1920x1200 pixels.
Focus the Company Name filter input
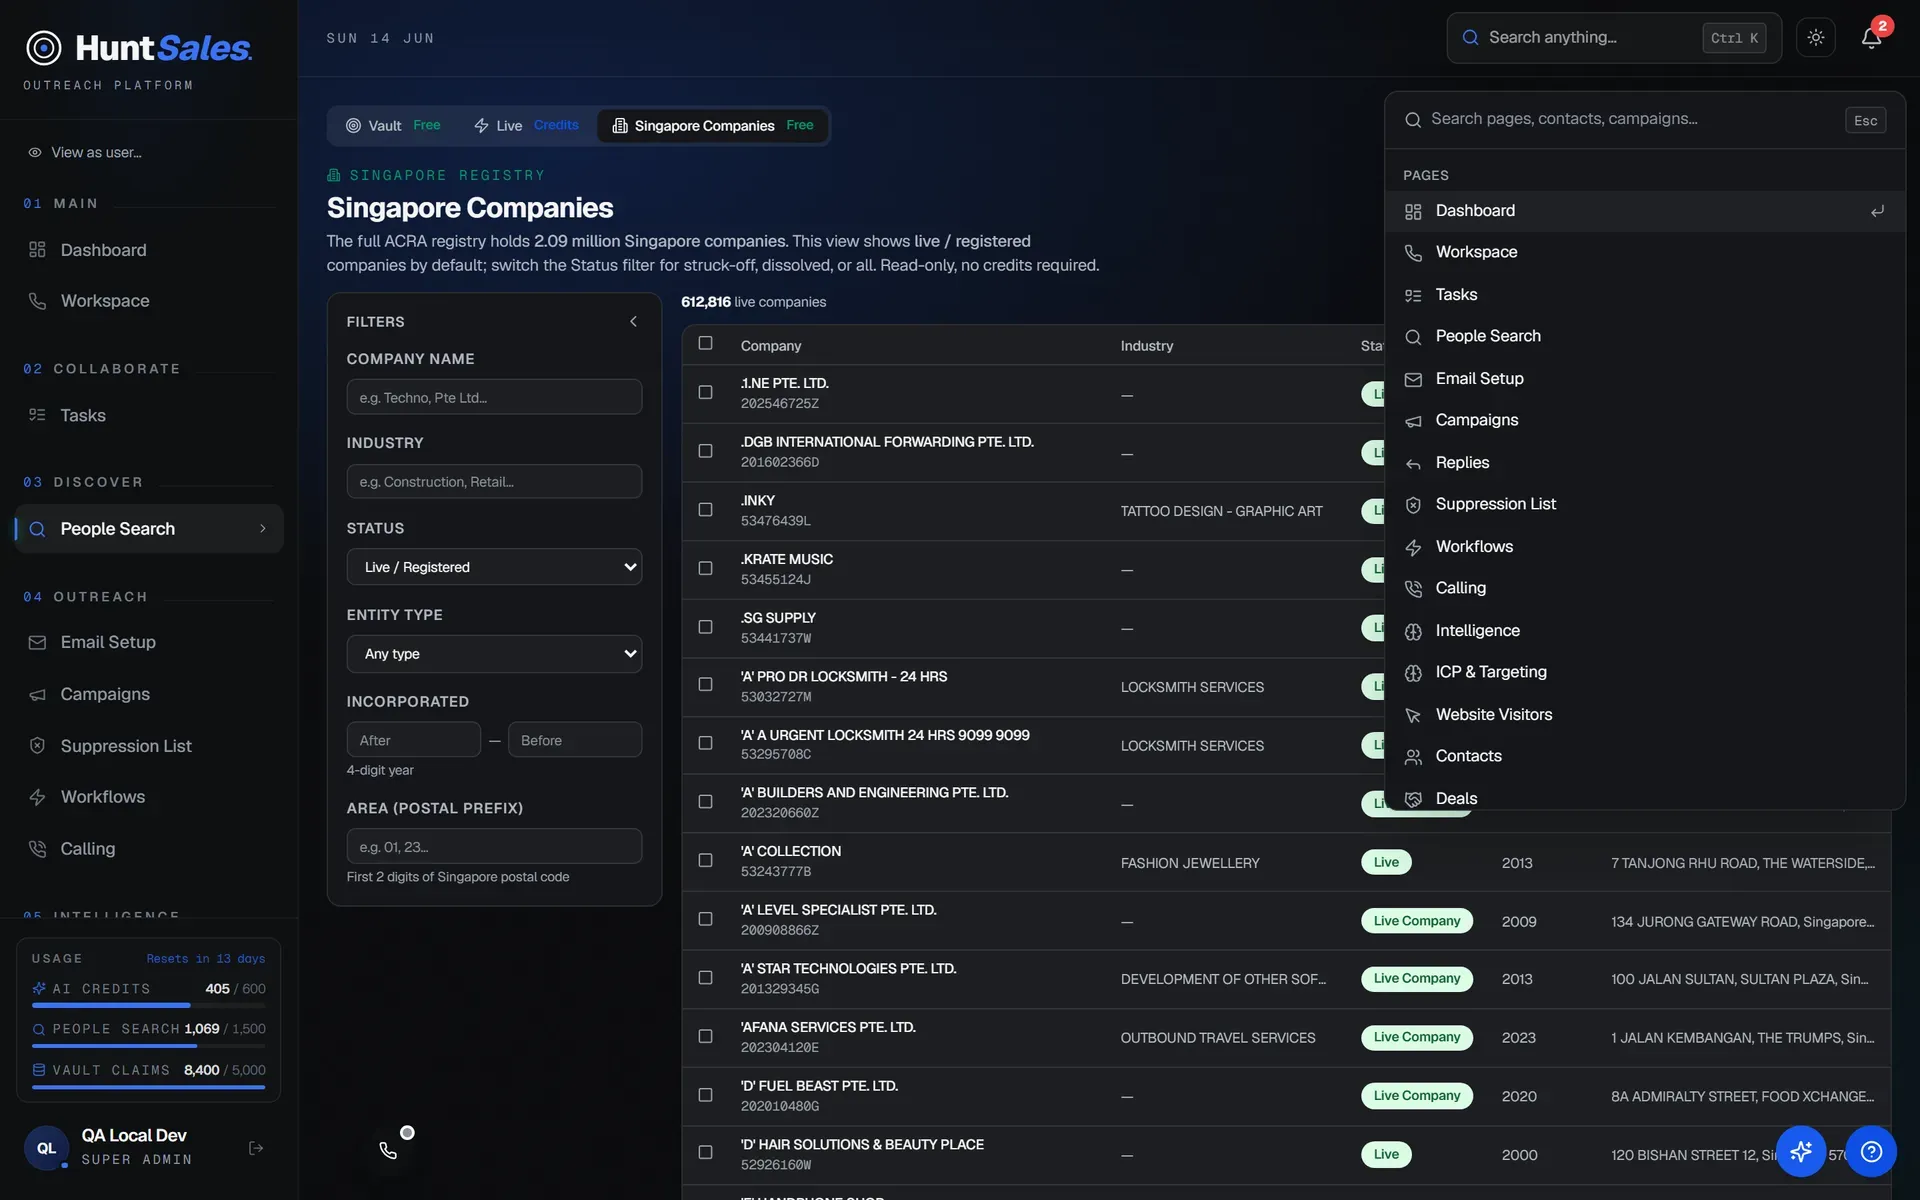(x=494, y=397)
